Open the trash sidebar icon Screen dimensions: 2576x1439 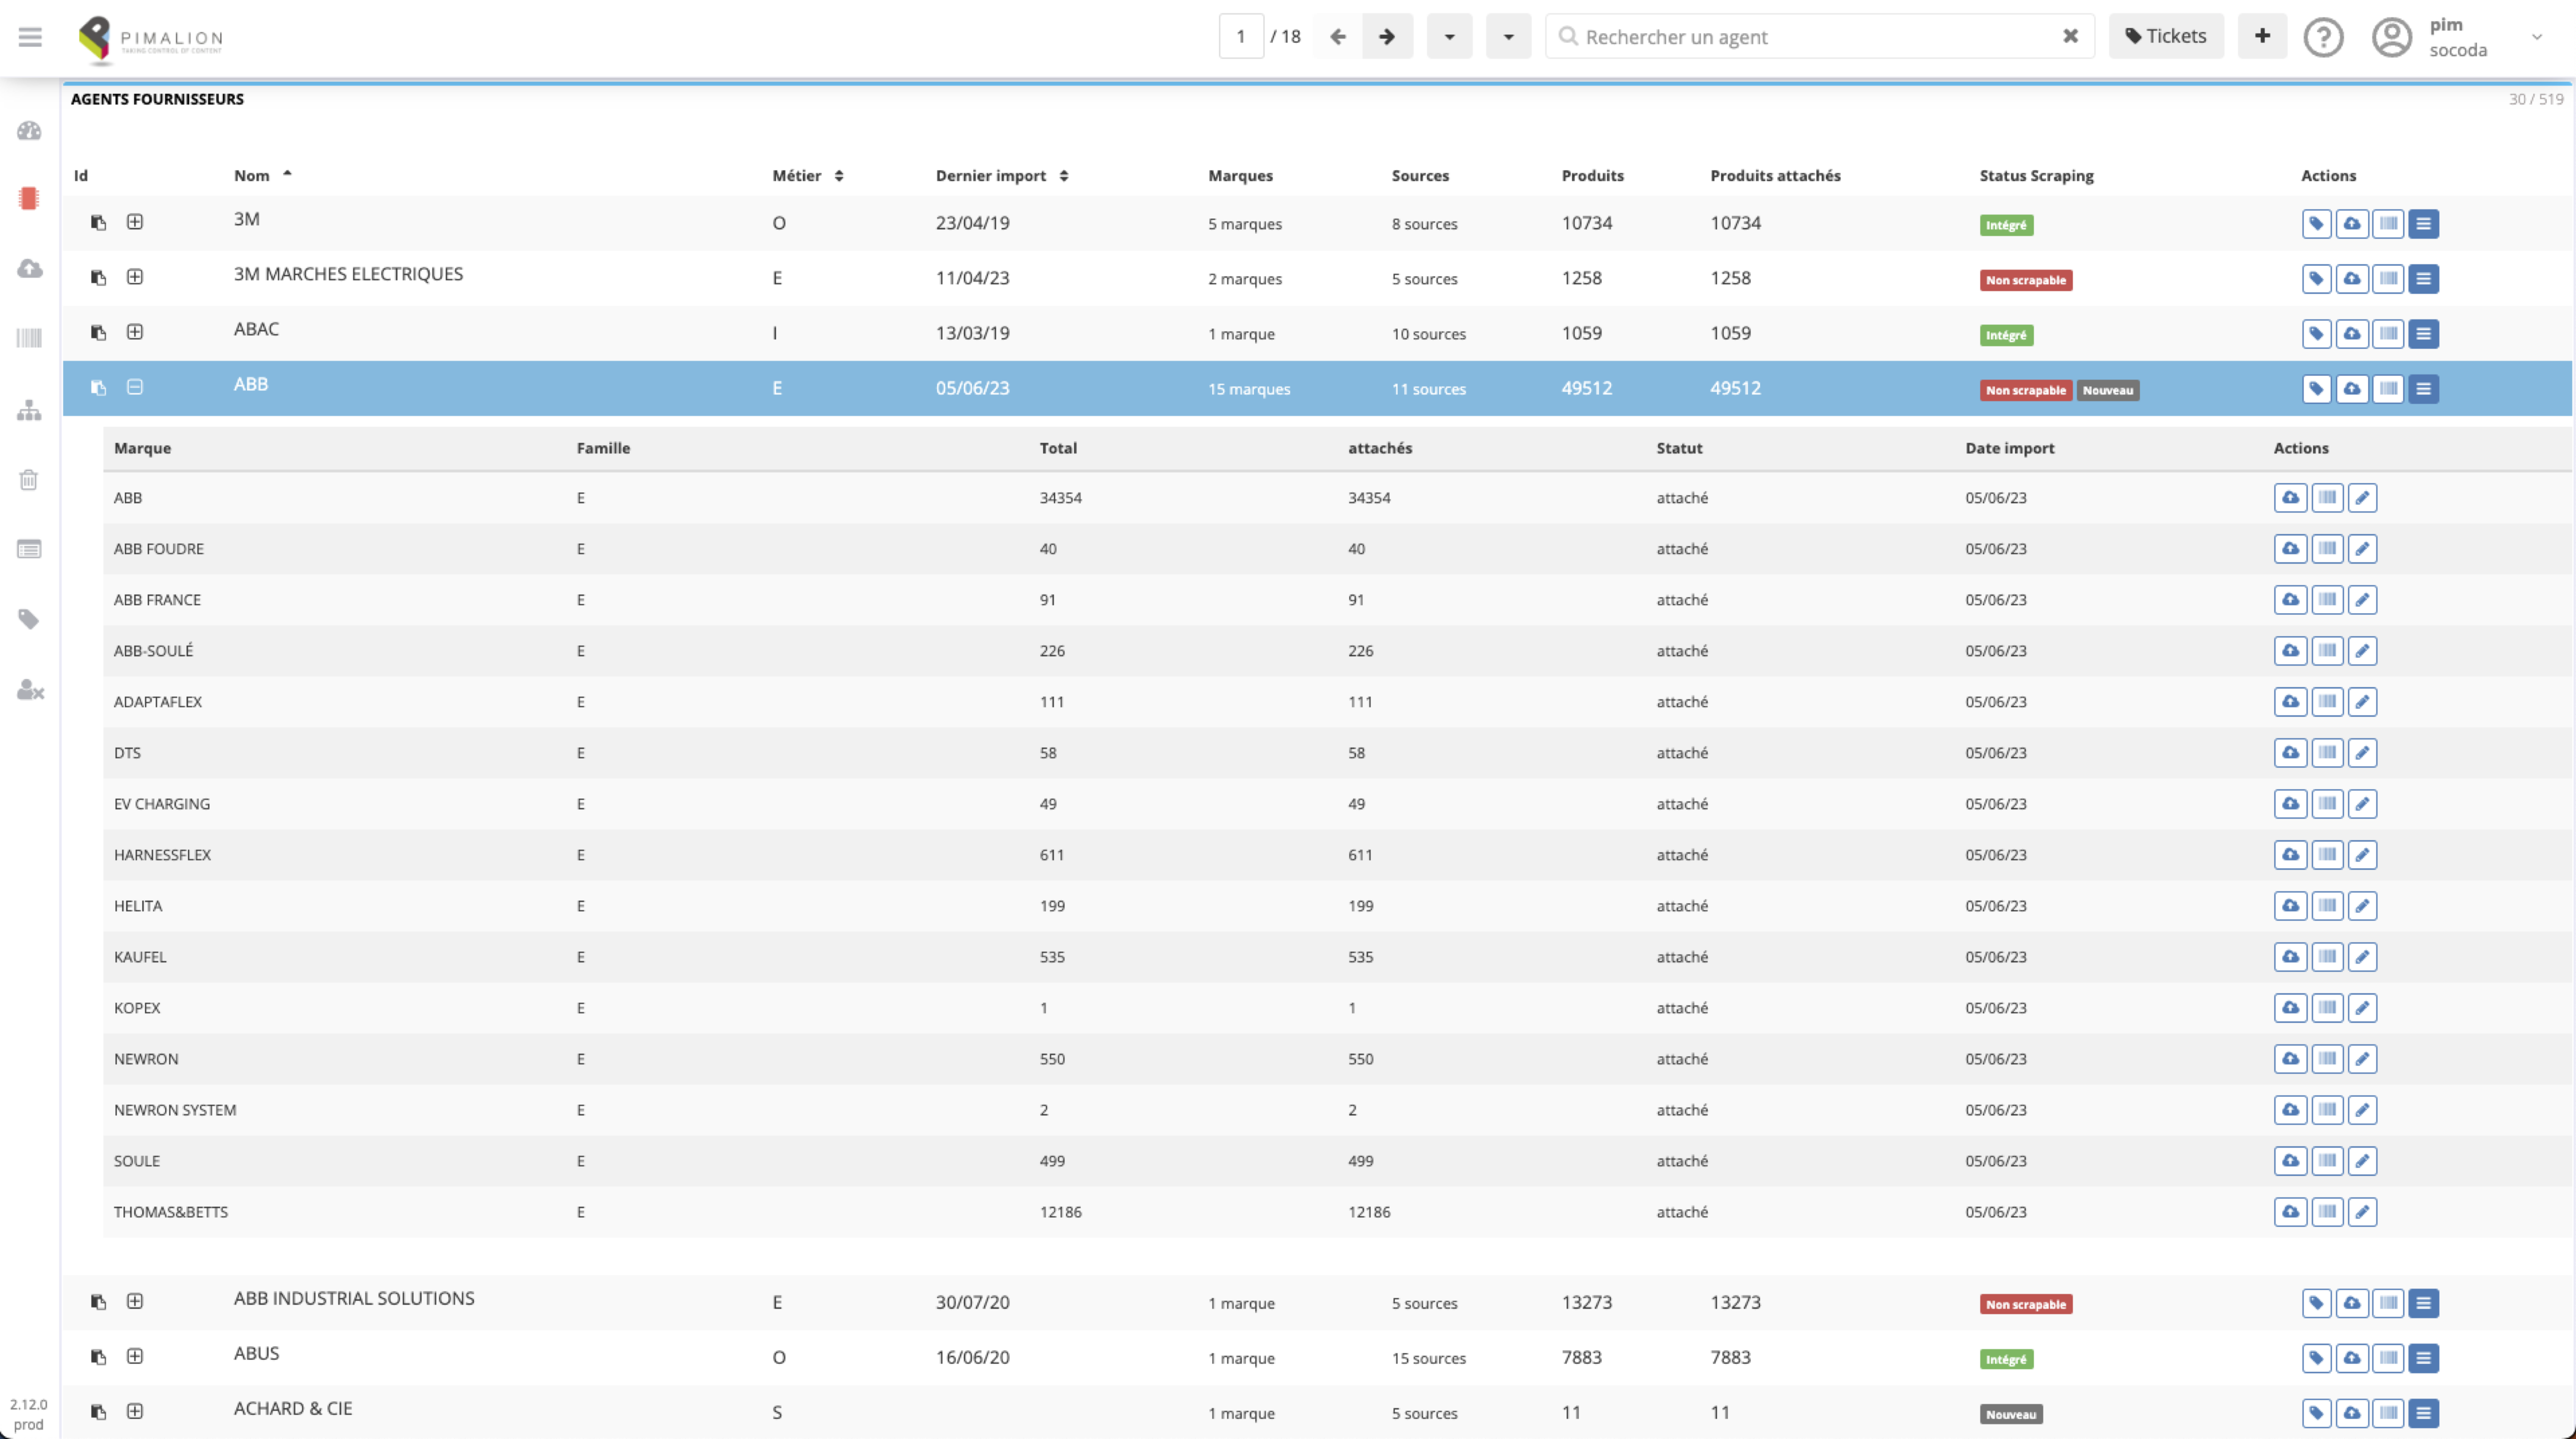point(29,480)
